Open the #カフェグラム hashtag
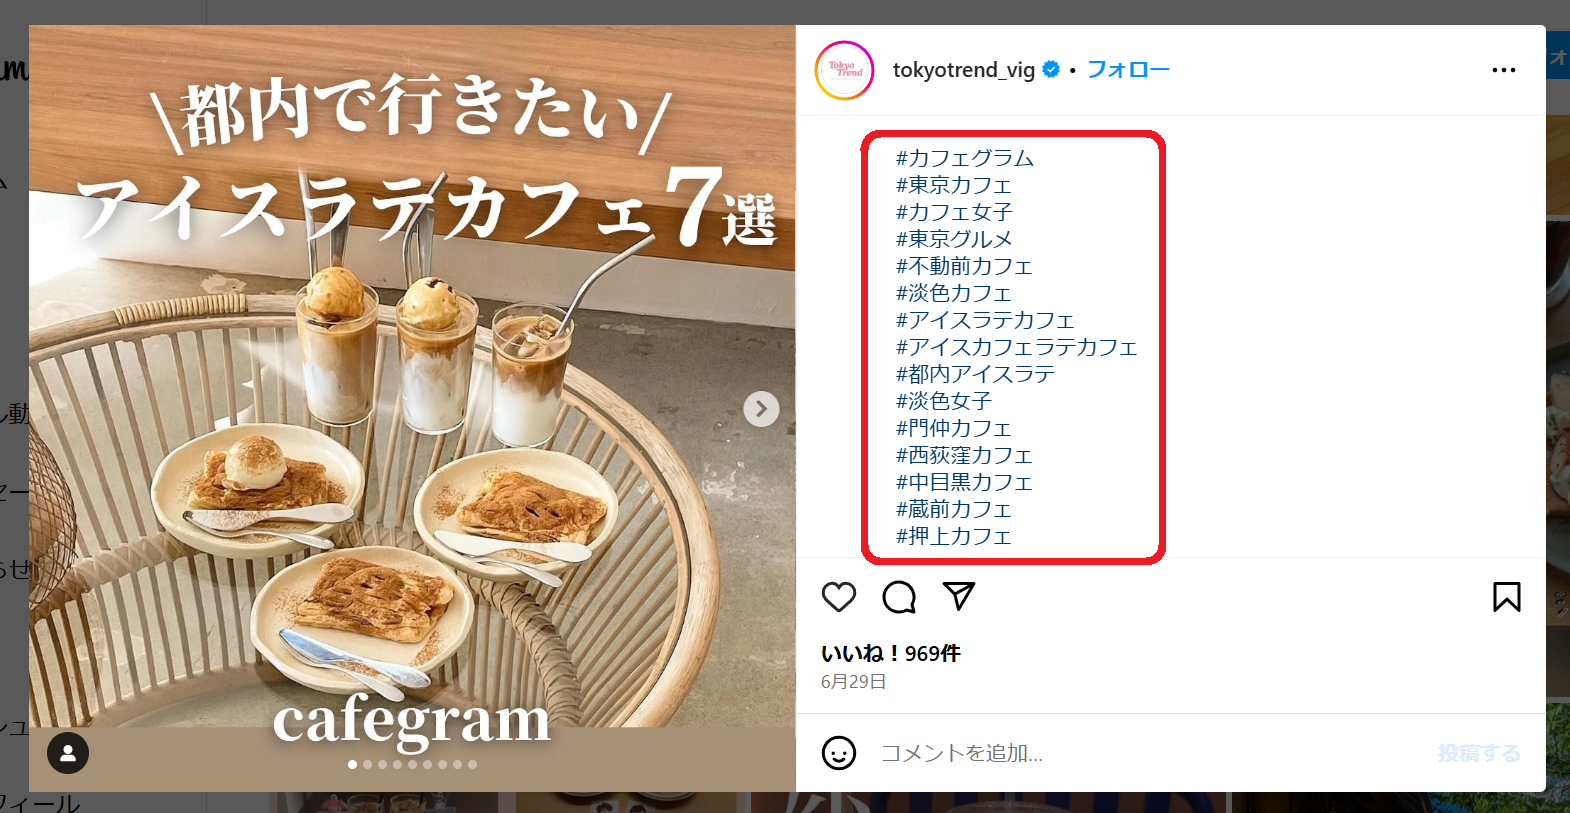Screen dimensions: 1570x813 (x=965, y=158)
